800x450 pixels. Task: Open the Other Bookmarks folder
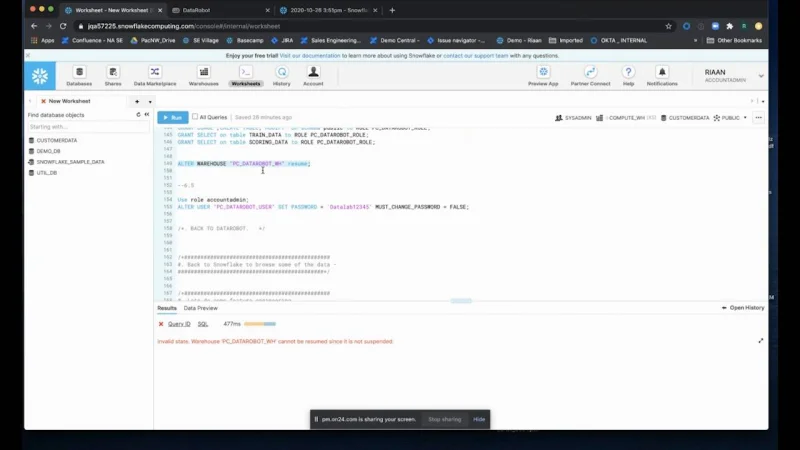[734, 40]
